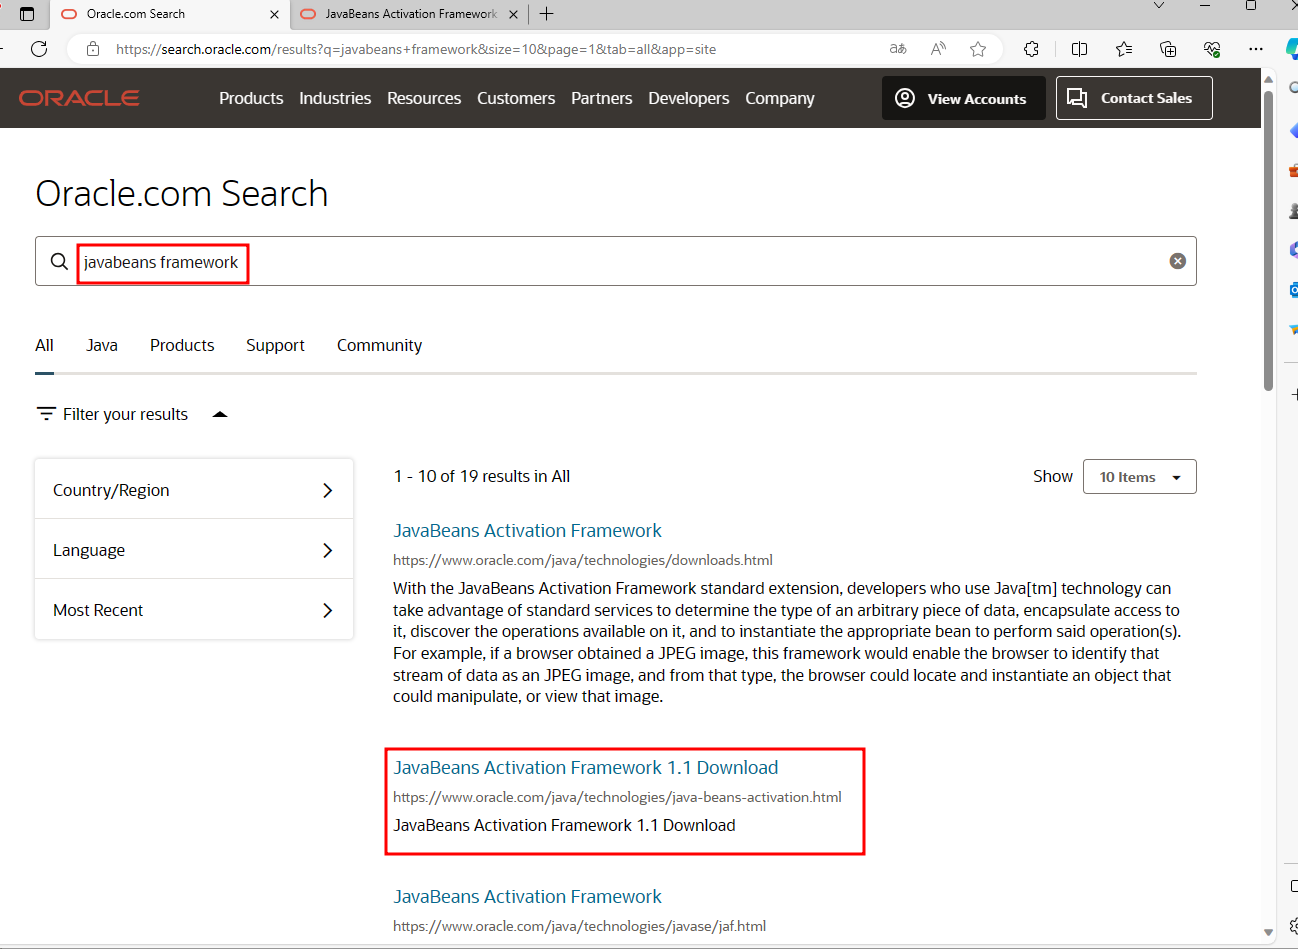The image size is (1298, 949).
Task: Close the Oracle.com Search tab
Action: pos(274,14)
